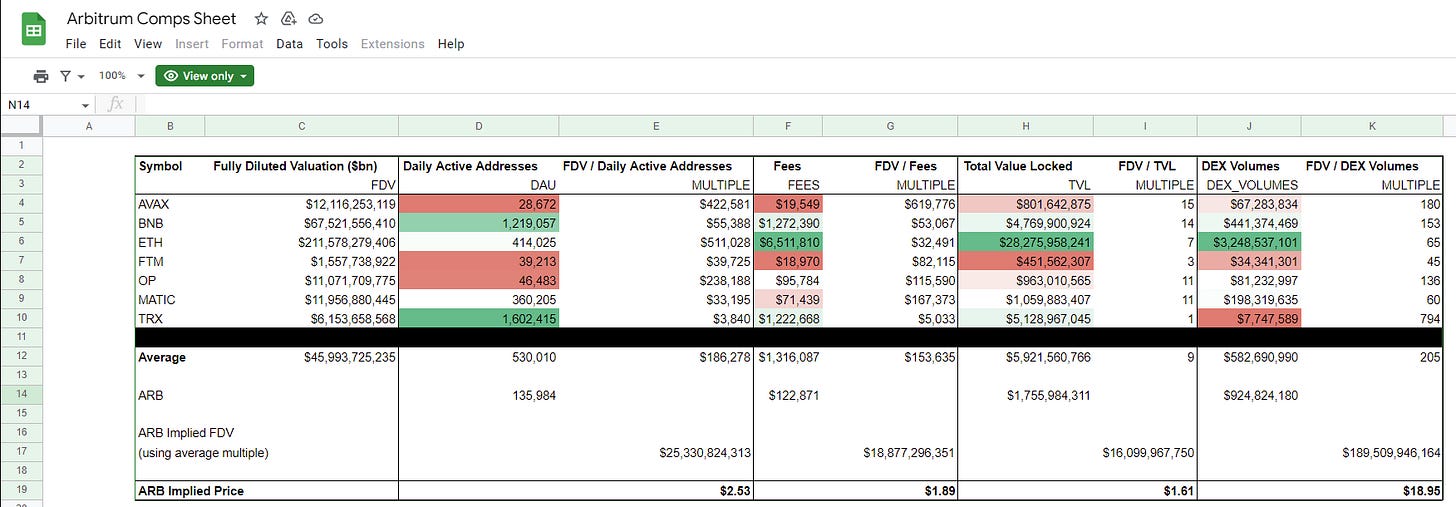Expand the filter views dropdown arrow
This screenshot has height=507, width=1456.
(x=80, y=76)
